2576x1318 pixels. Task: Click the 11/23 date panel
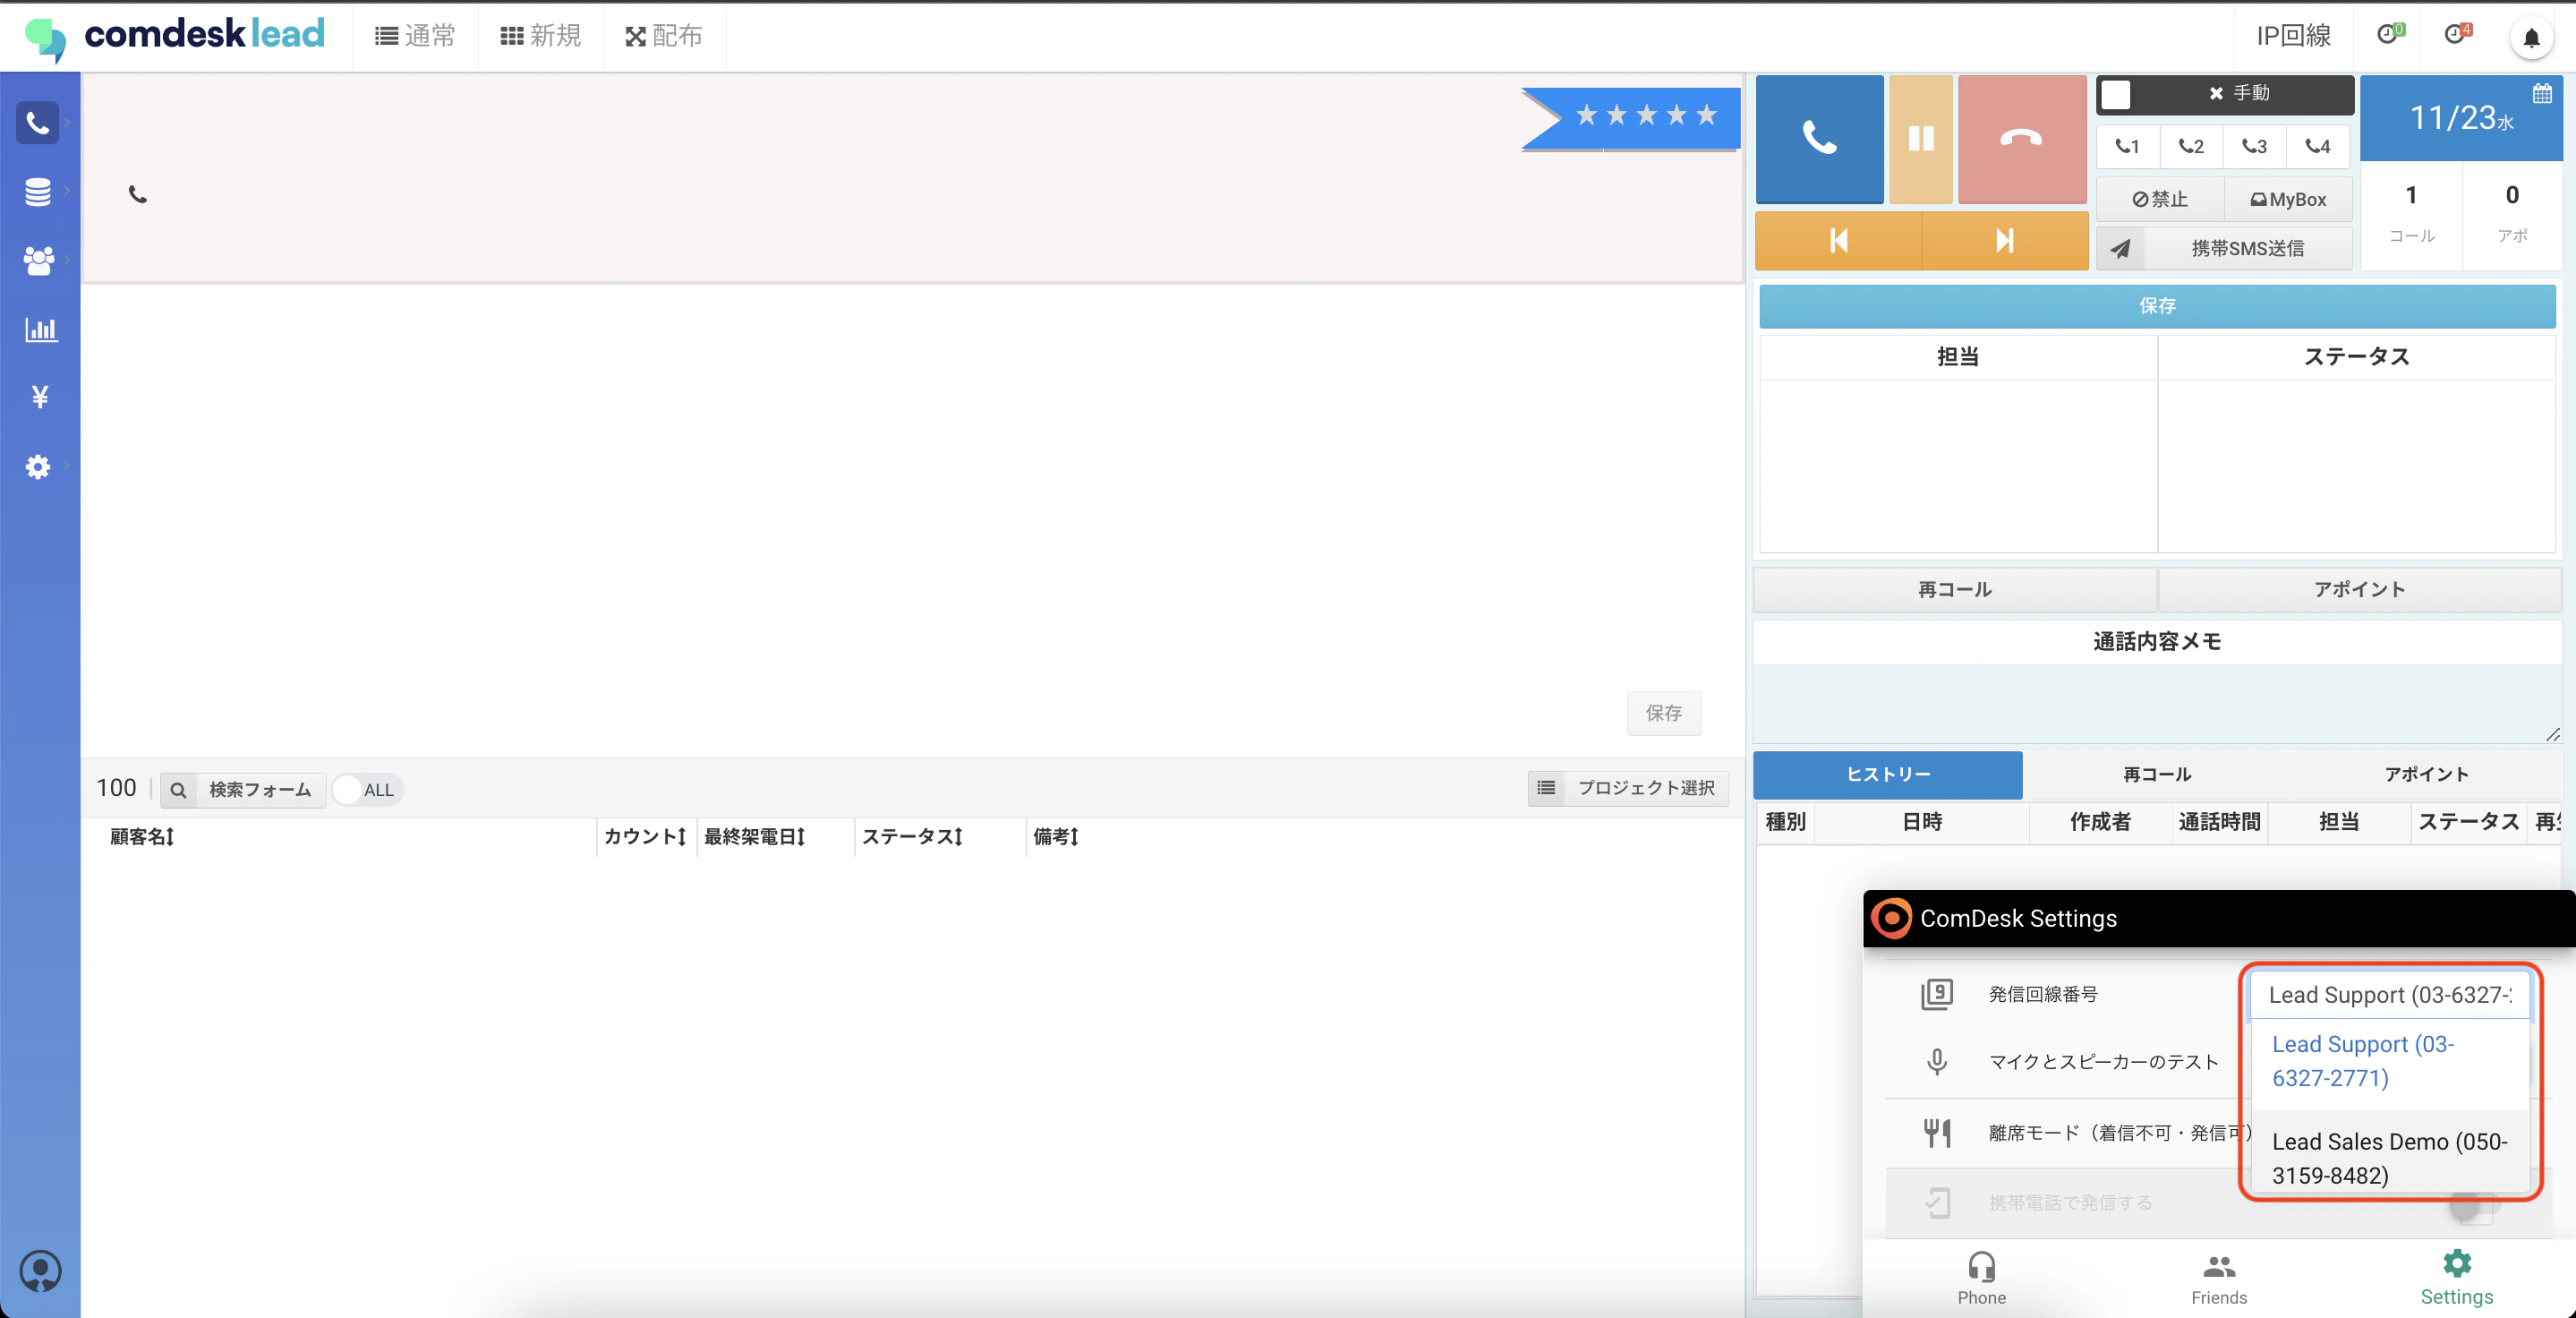pos(2461,119)
